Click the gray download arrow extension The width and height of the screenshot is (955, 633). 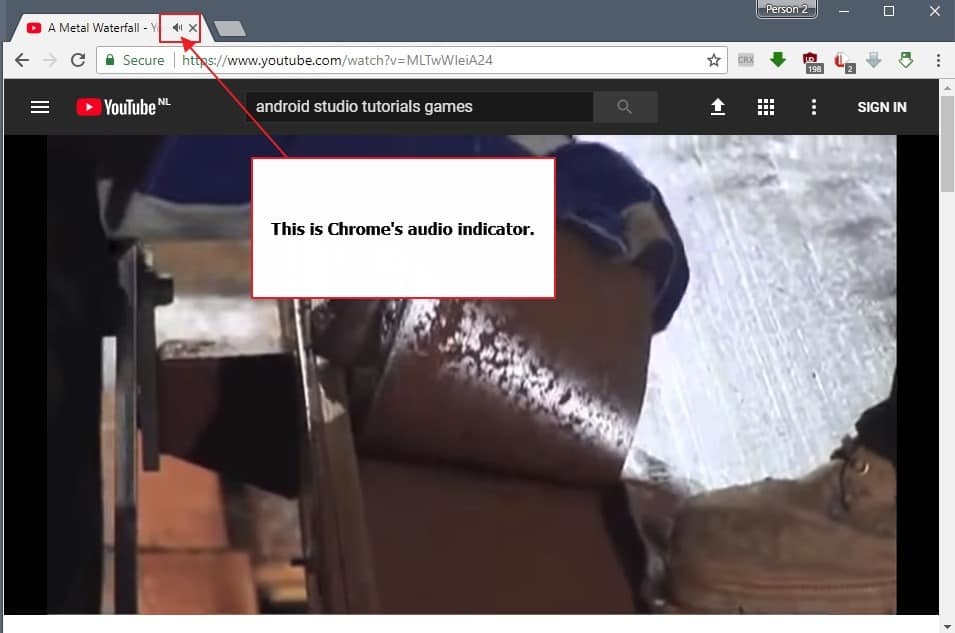[x=874, y=59]
